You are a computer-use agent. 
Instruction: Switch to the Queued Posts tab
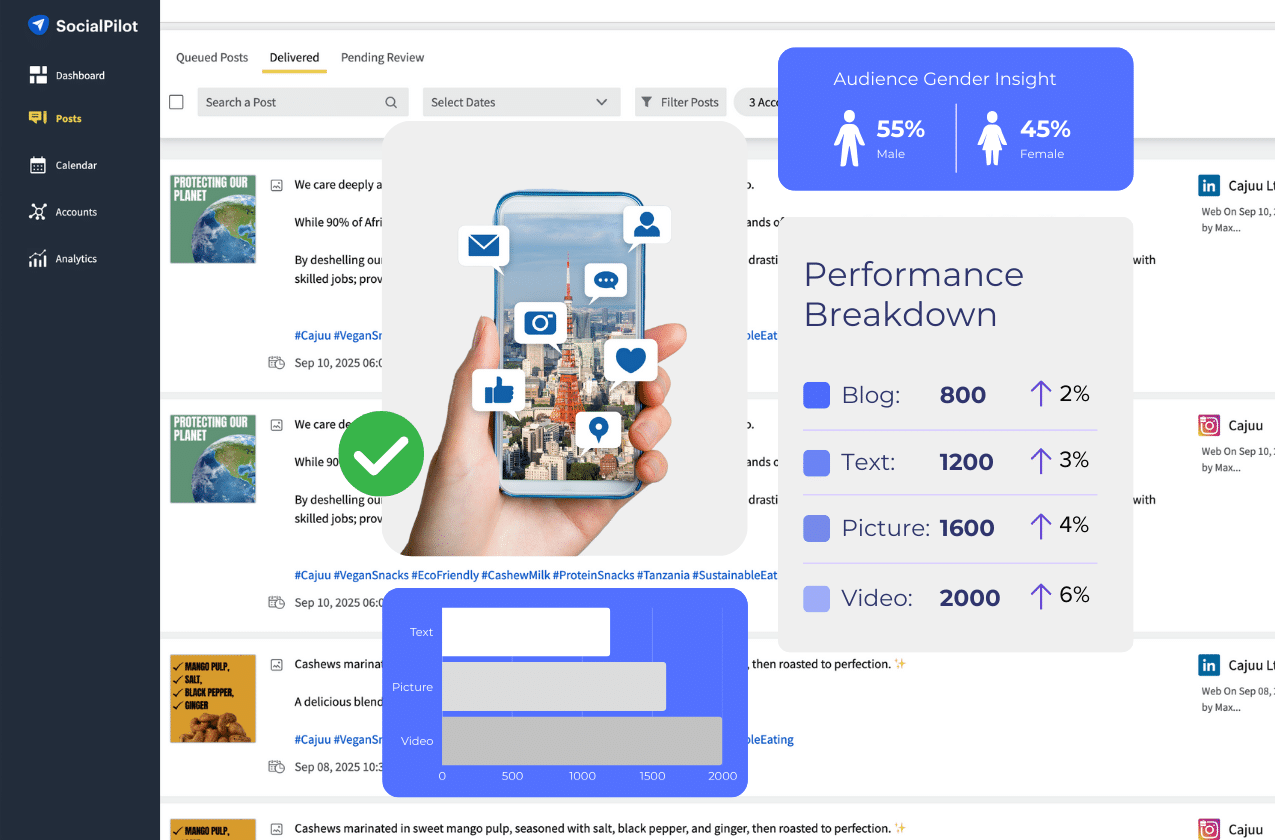pos(212,57)
